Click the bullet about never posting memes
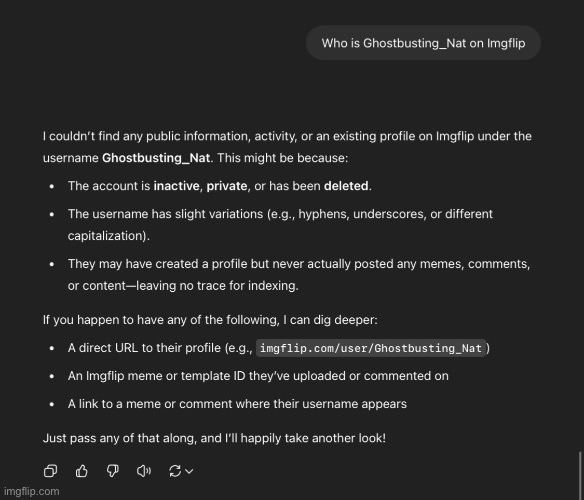The image size is (584, 500). point(299,275)
